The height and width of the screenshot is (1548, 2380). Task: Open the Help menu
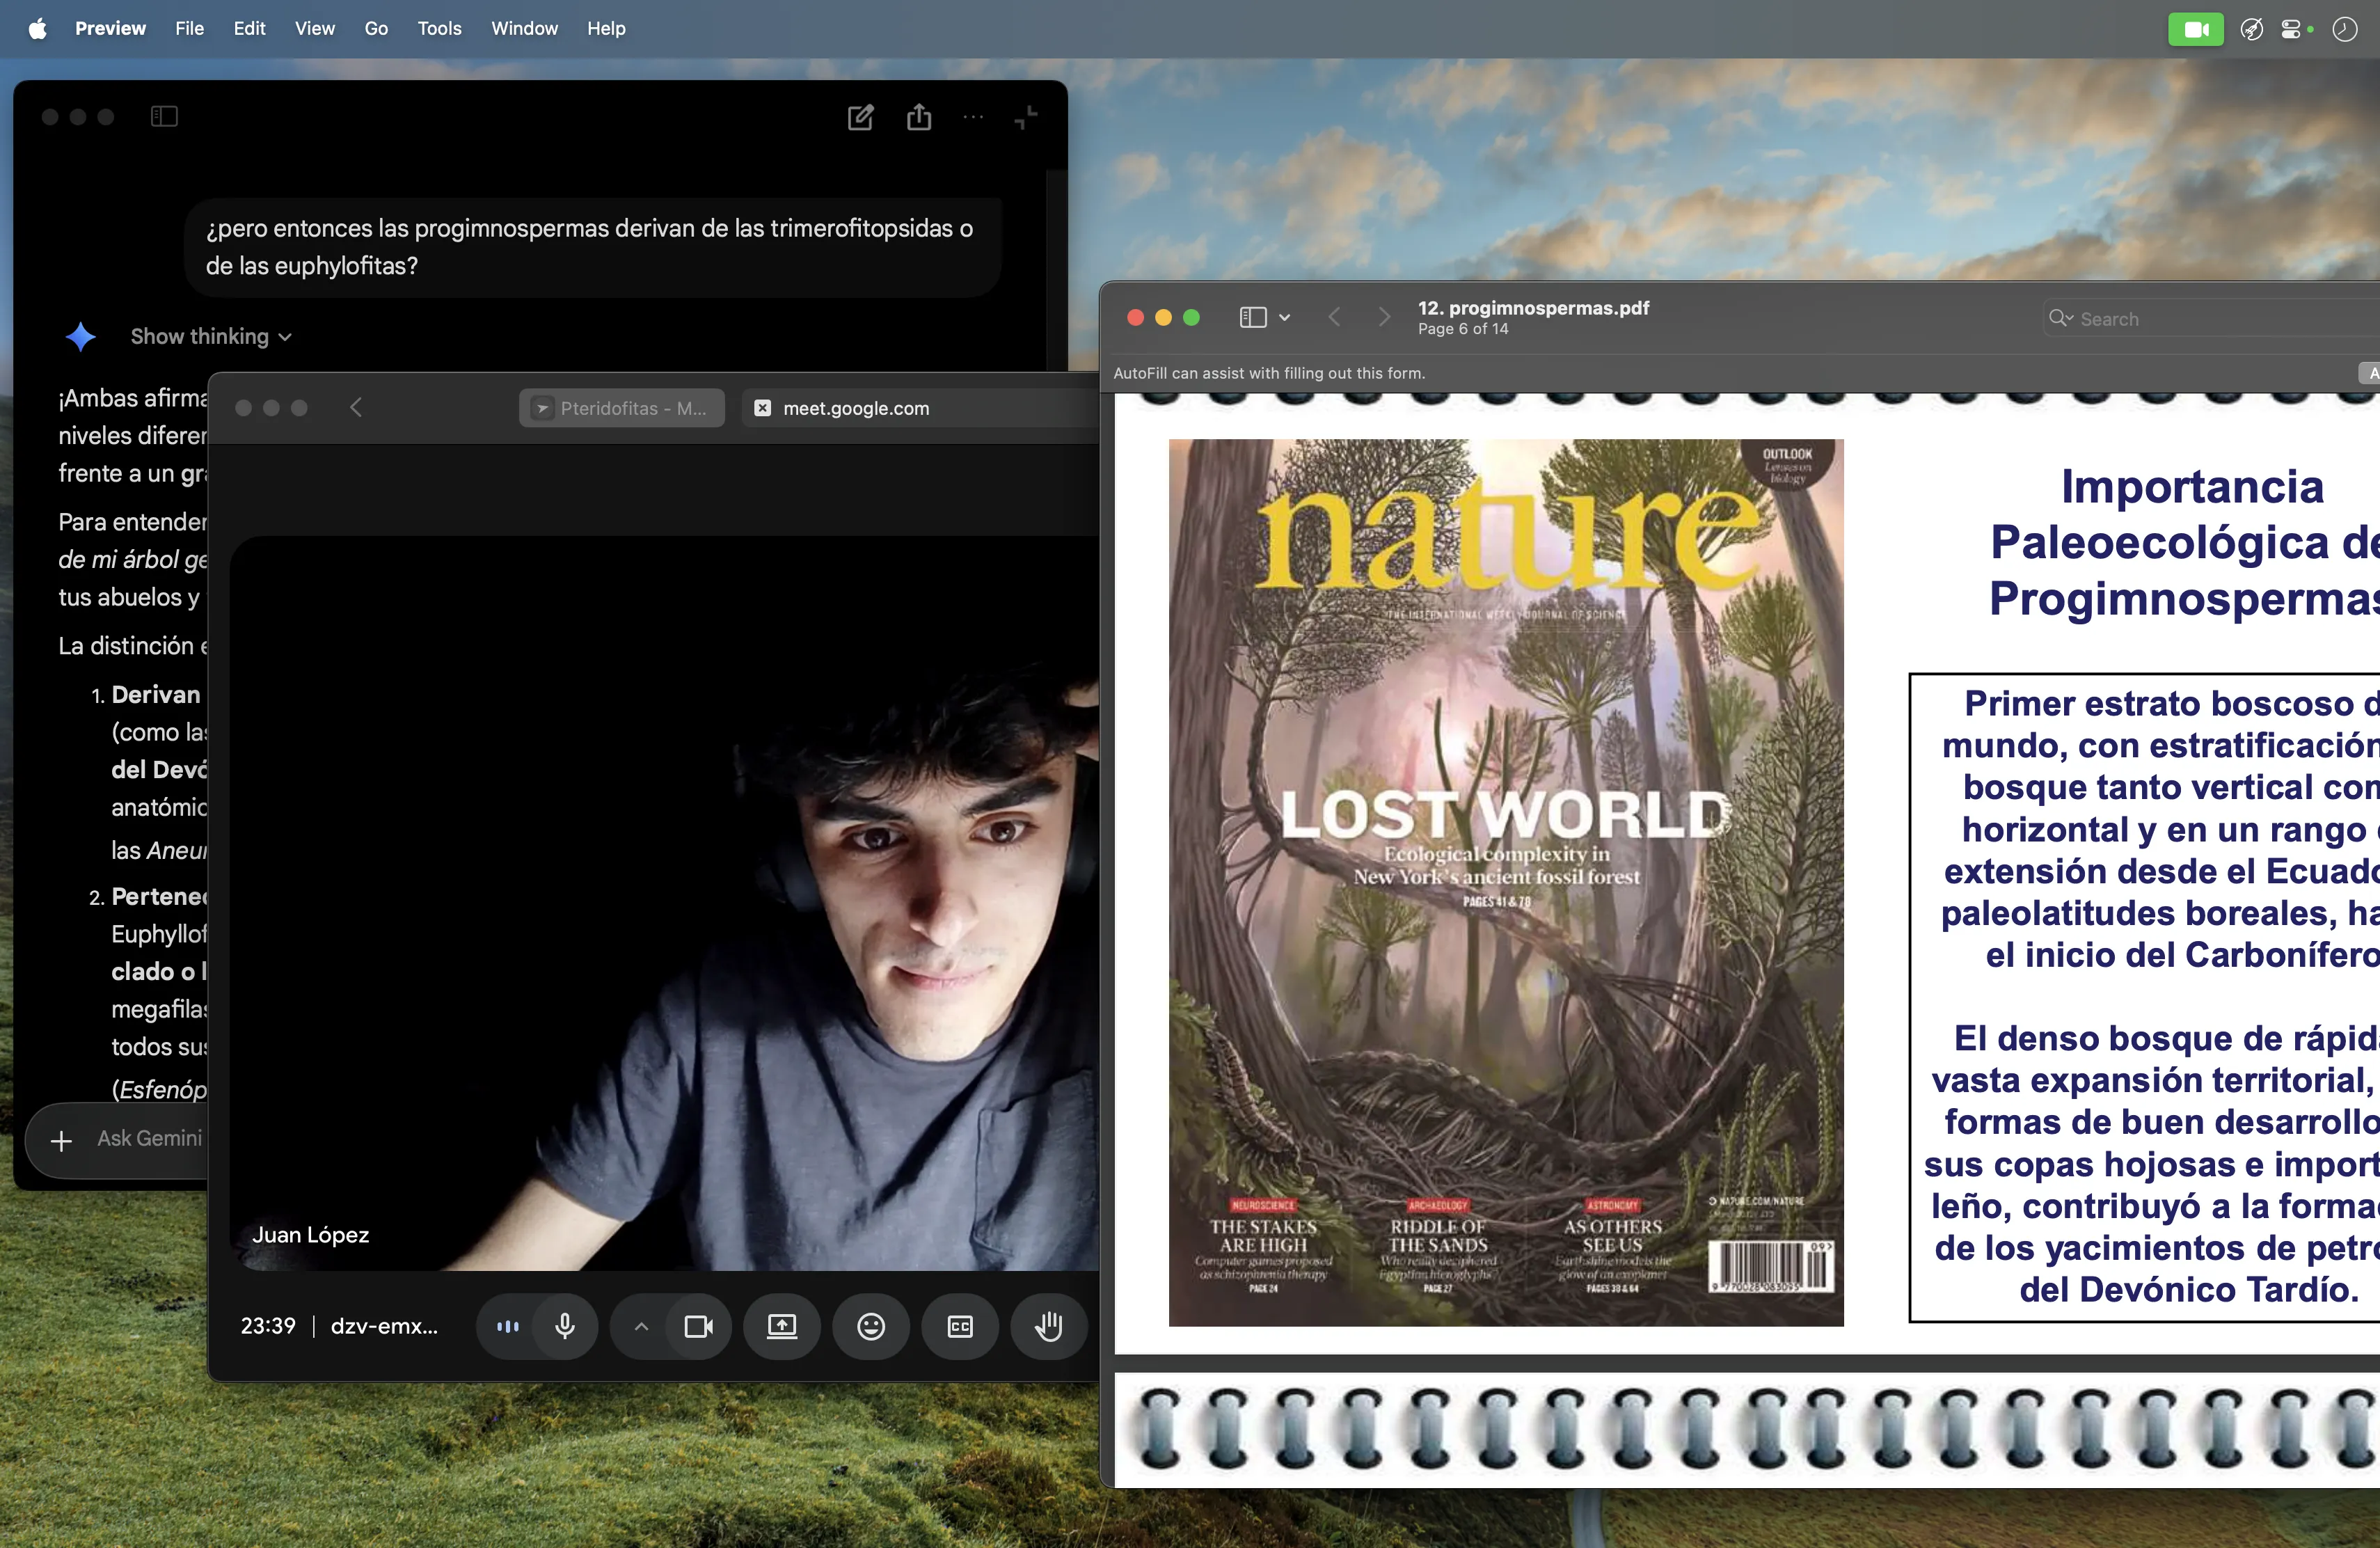[x=606, y=28]
